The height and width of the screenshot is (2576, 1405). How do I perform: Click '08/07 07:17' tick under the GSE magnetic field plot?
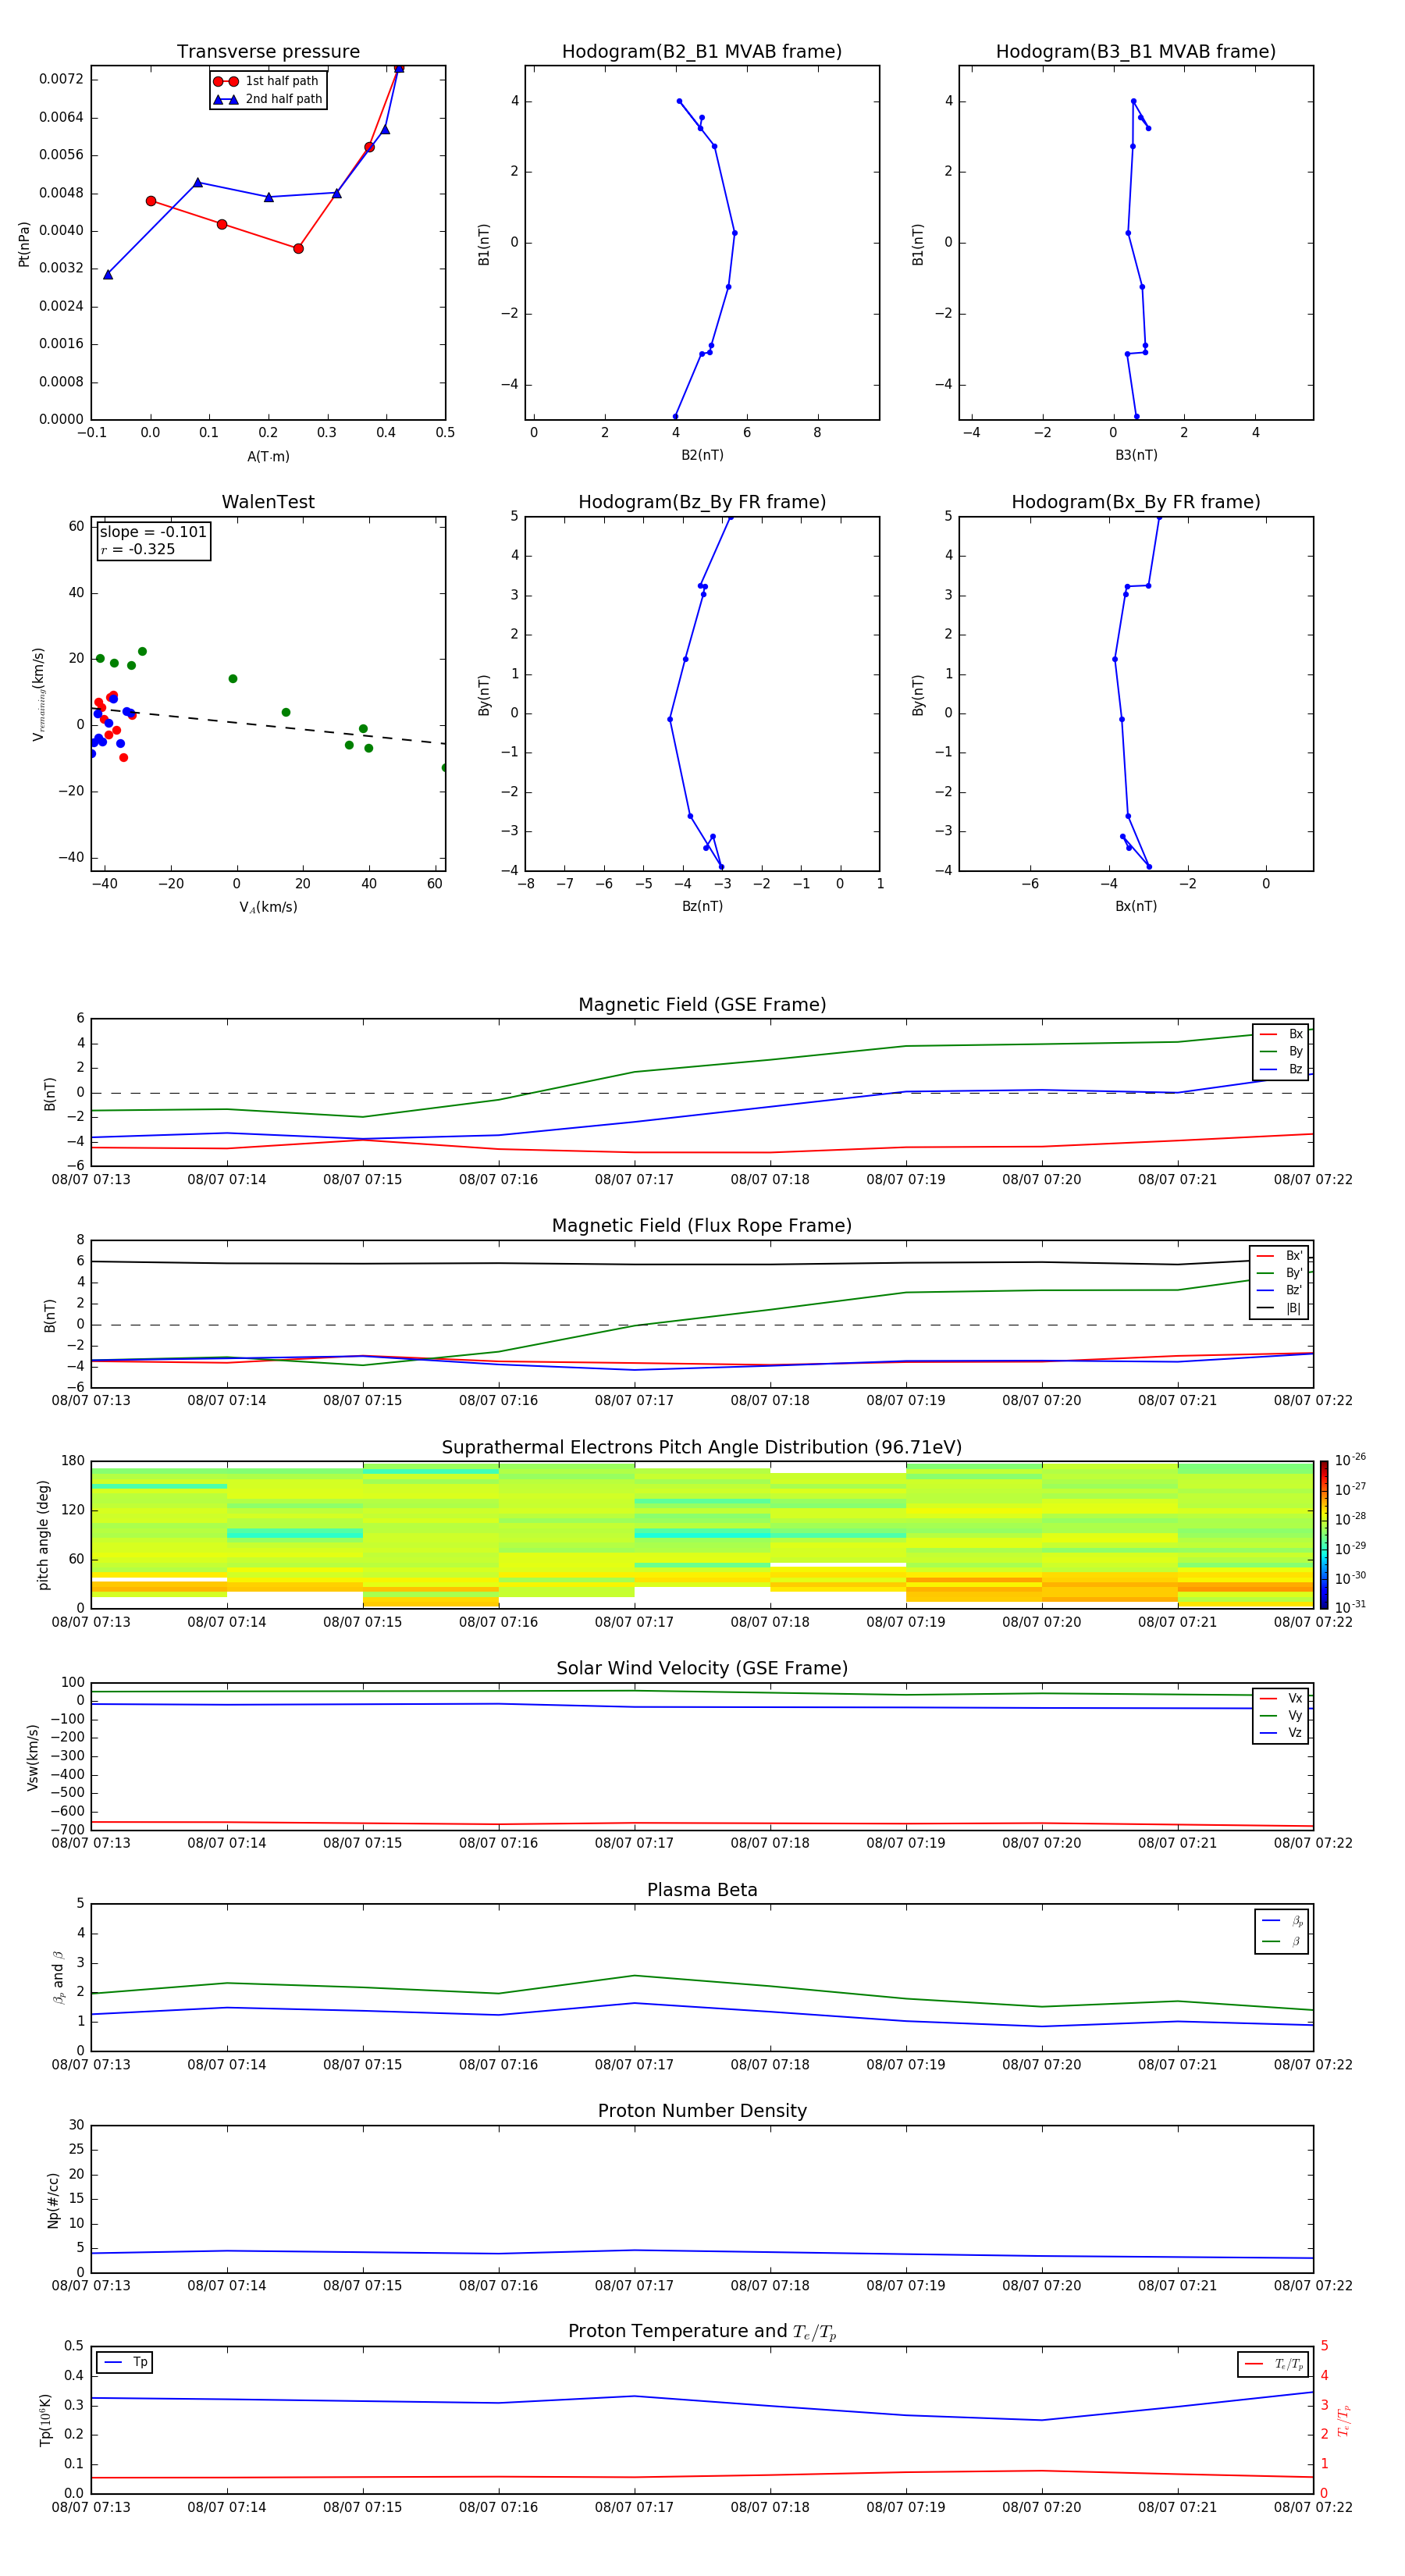pos(634,1180)
